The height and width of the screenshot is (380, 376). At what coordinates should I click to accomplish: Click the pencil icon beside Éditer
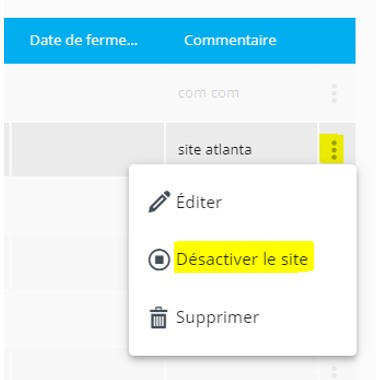point(159,202)
